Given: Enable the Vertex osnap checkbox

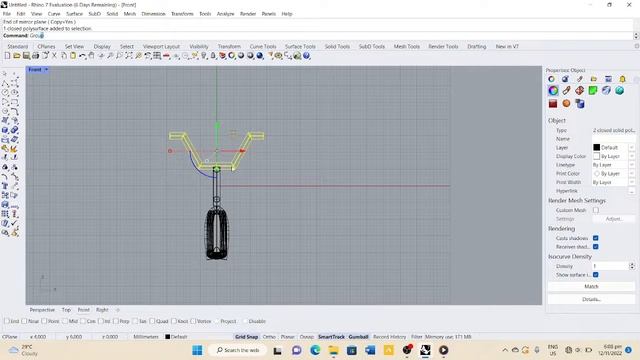Looking at the screenshot, I should point(193,321).
